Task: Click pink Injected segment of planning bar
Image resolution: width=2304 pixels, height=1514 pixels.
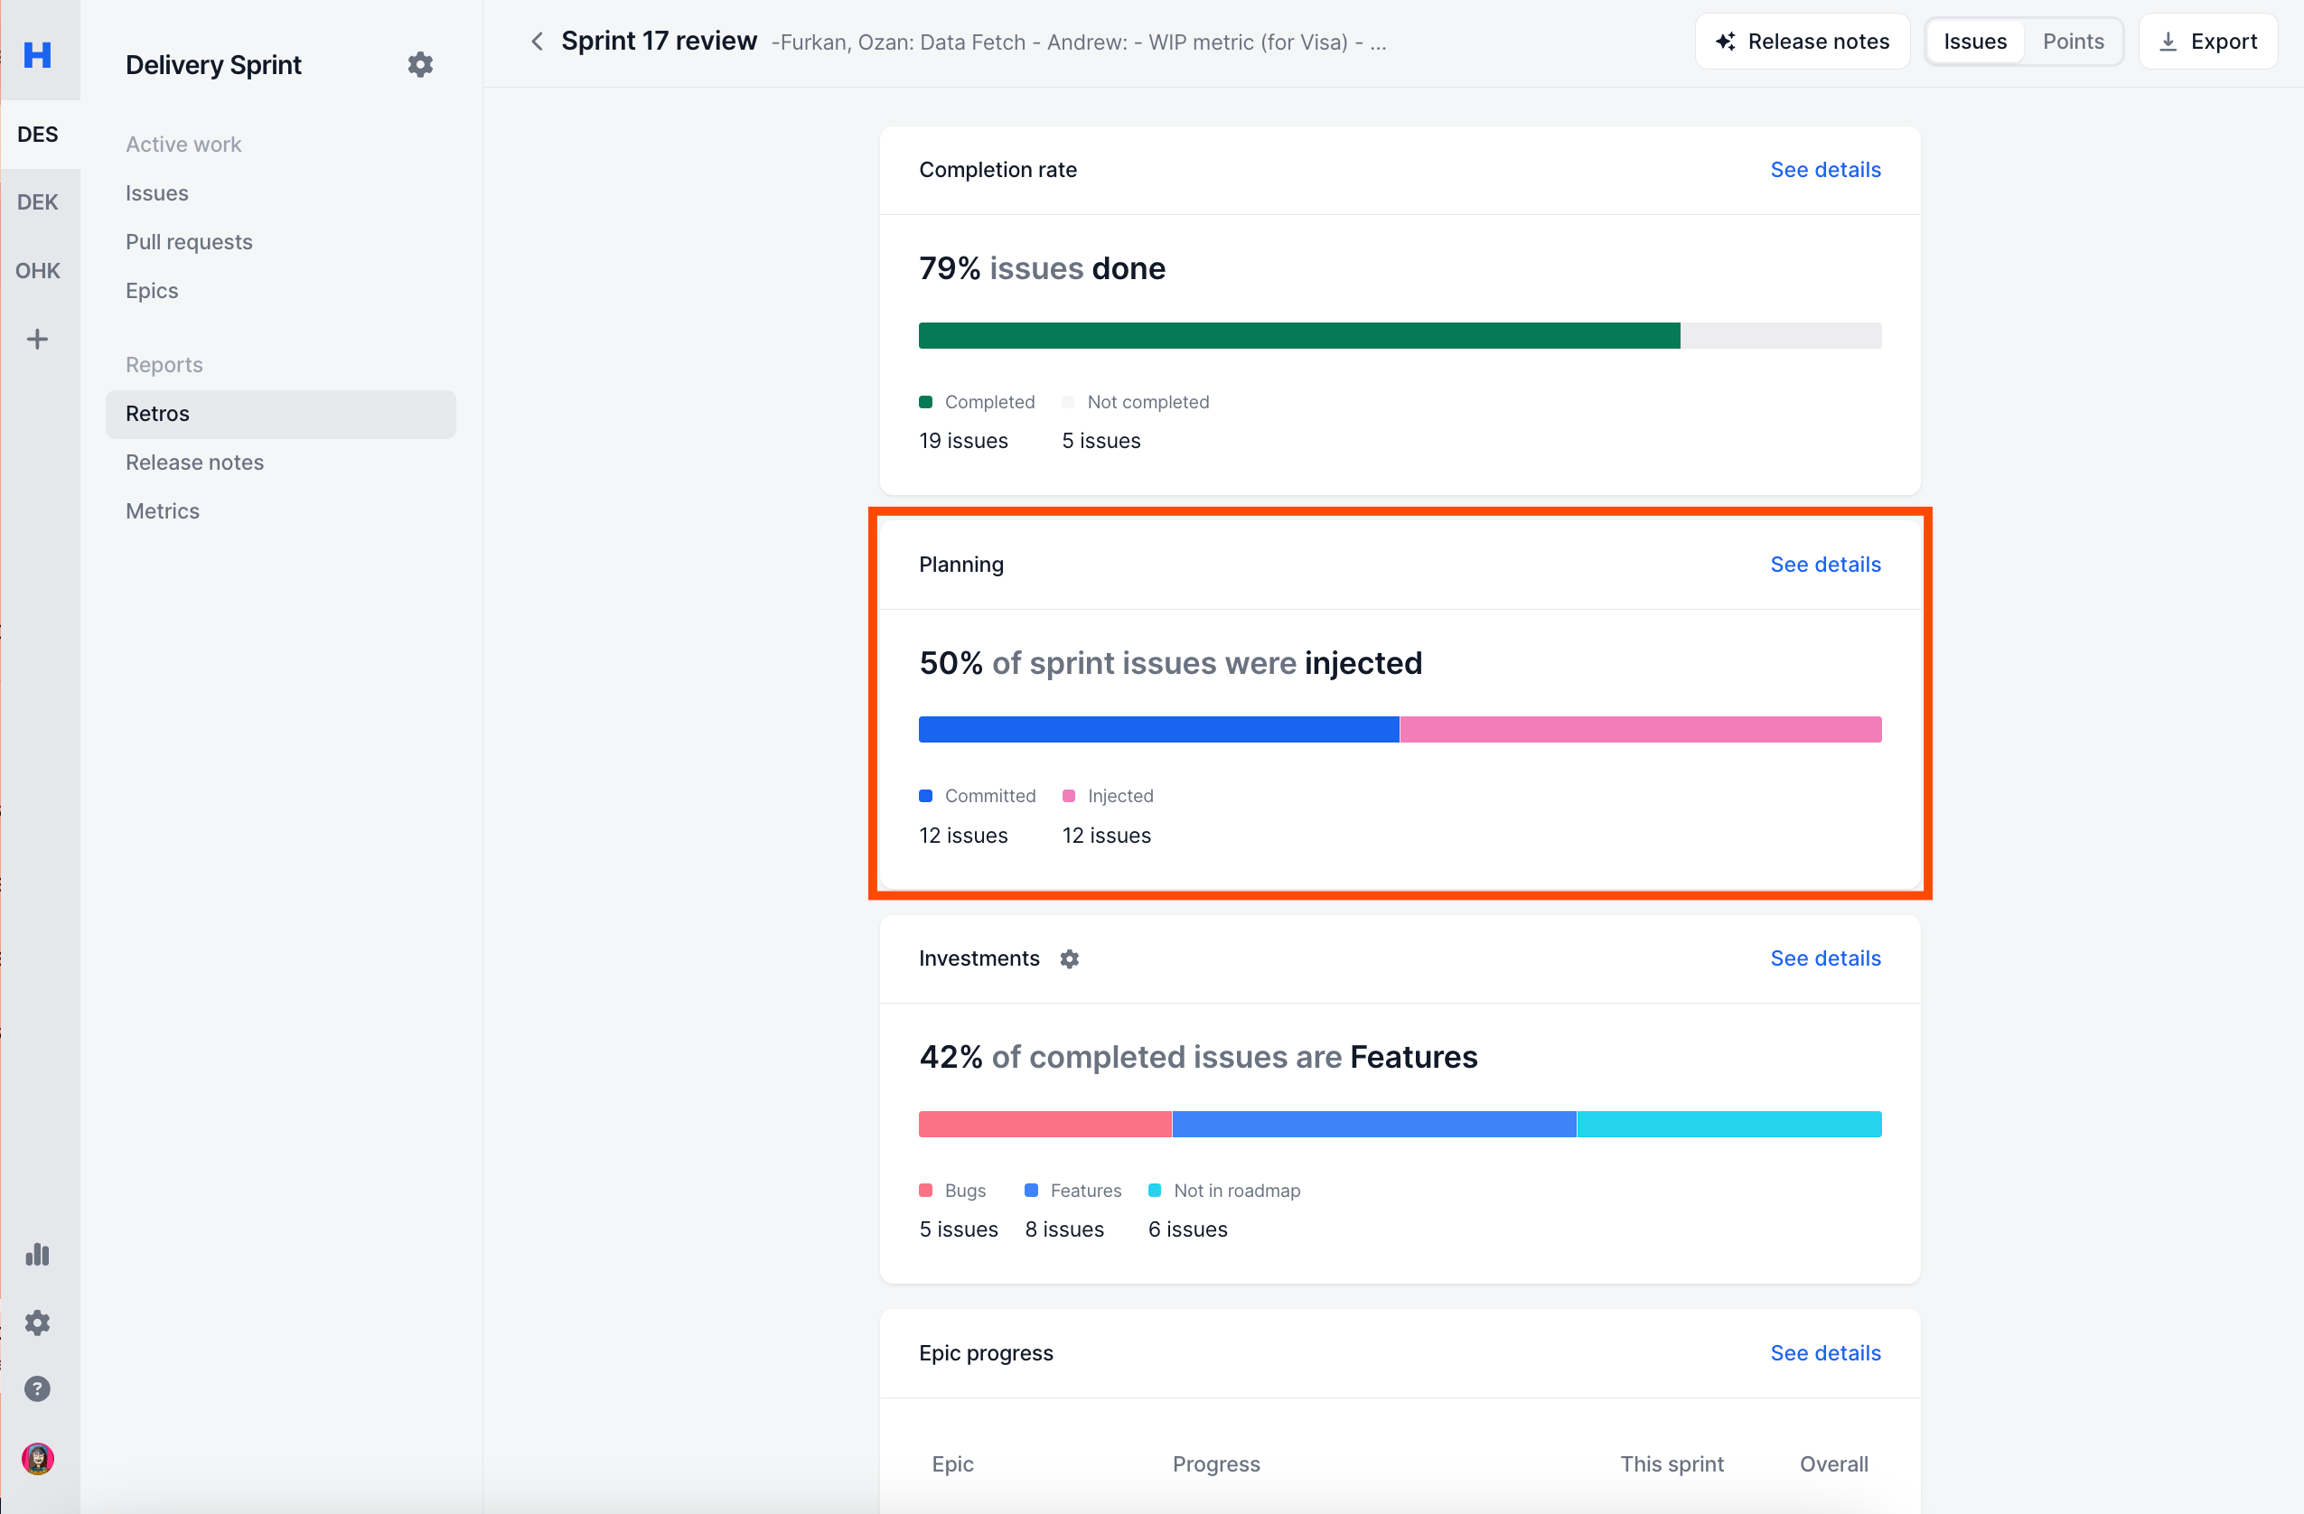Action: (1639, 729)
